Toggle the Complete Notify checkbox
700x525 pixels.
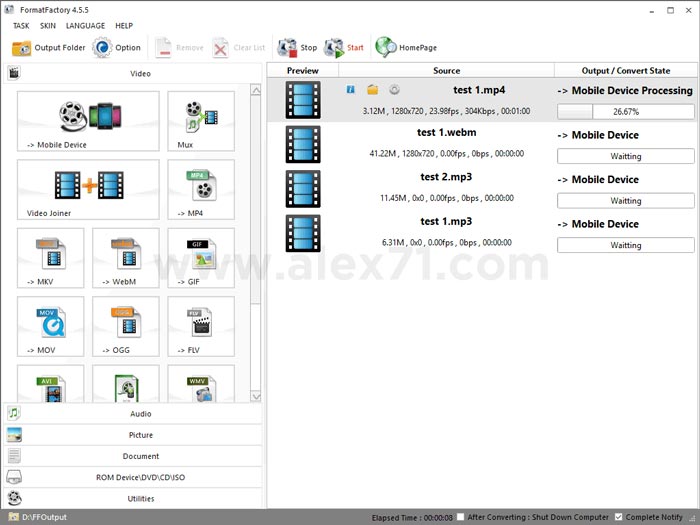pyautogui.click(x=618, y=517)
